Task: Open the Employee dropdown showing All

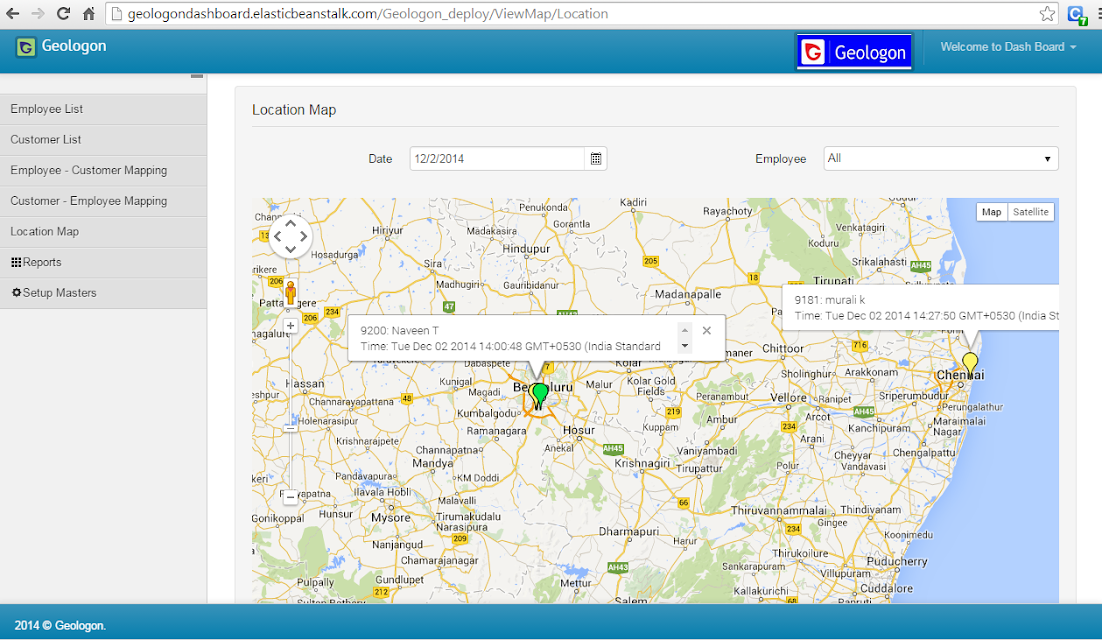Action: pos(941,159)
